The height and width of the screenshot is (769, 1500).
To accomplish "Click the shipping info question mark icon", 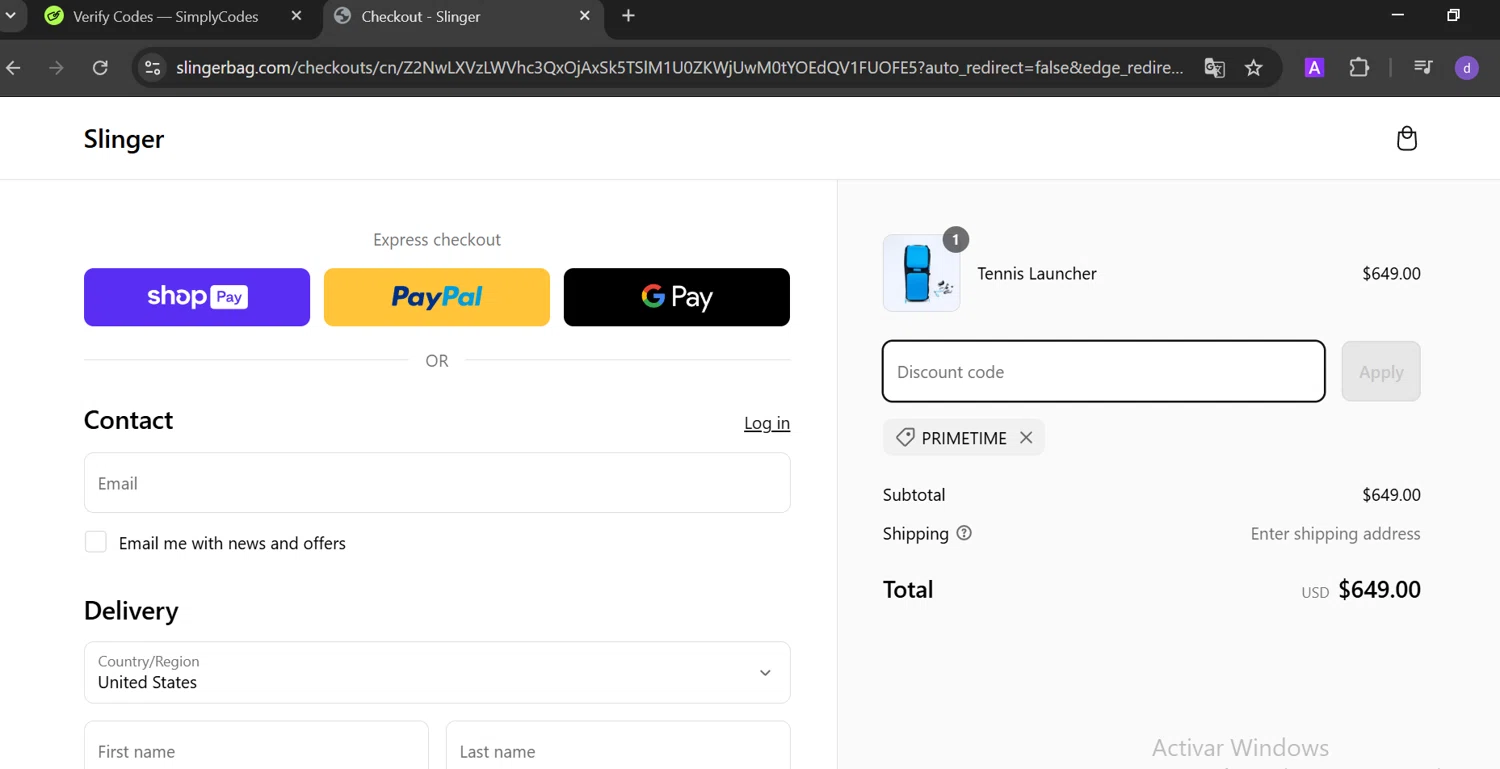I will click(x=964, y=533).
